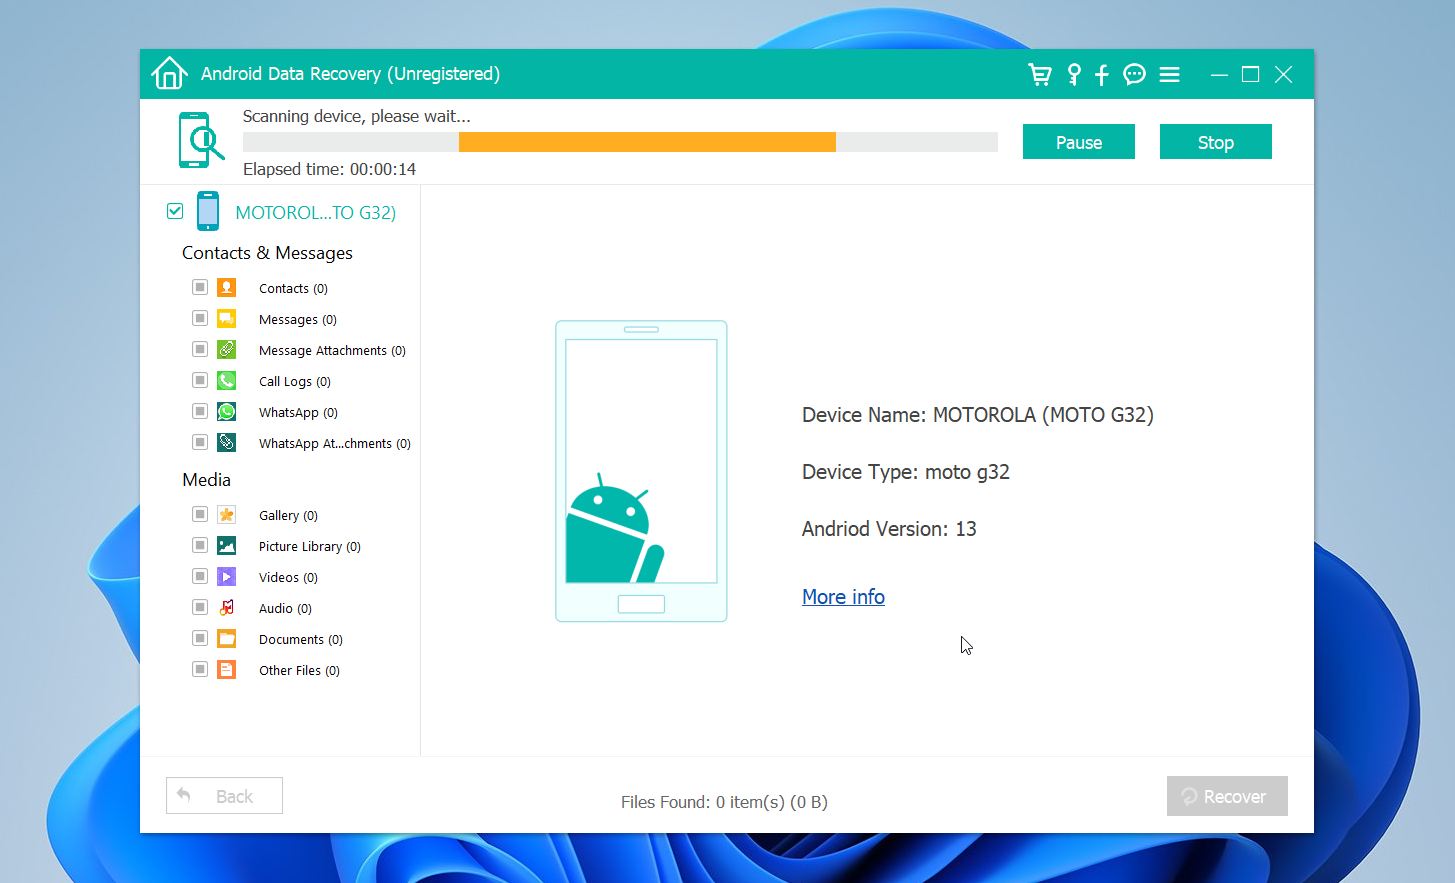
Task: Click the Home icon in title bar
Action: coord(169,74)
